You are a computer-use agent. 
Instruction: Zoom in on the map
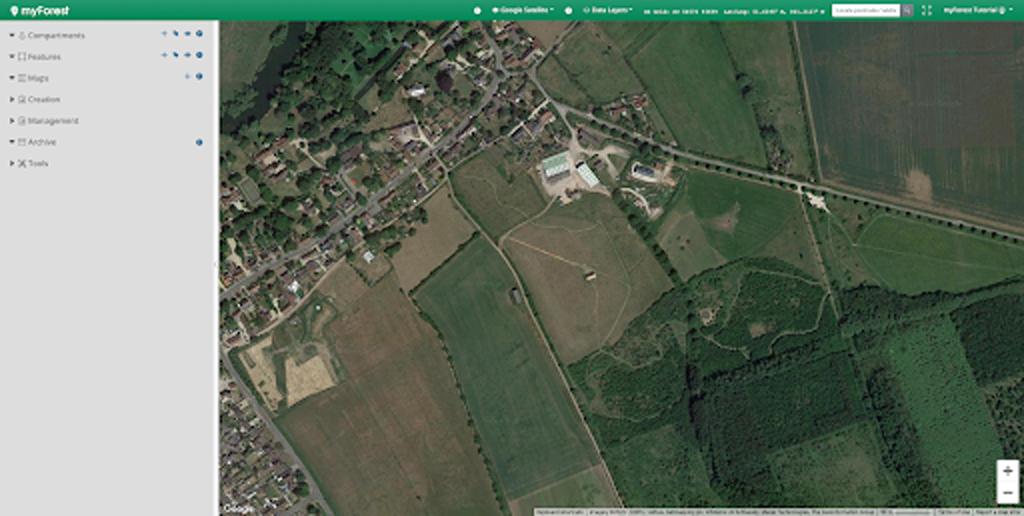point(1007,471)
